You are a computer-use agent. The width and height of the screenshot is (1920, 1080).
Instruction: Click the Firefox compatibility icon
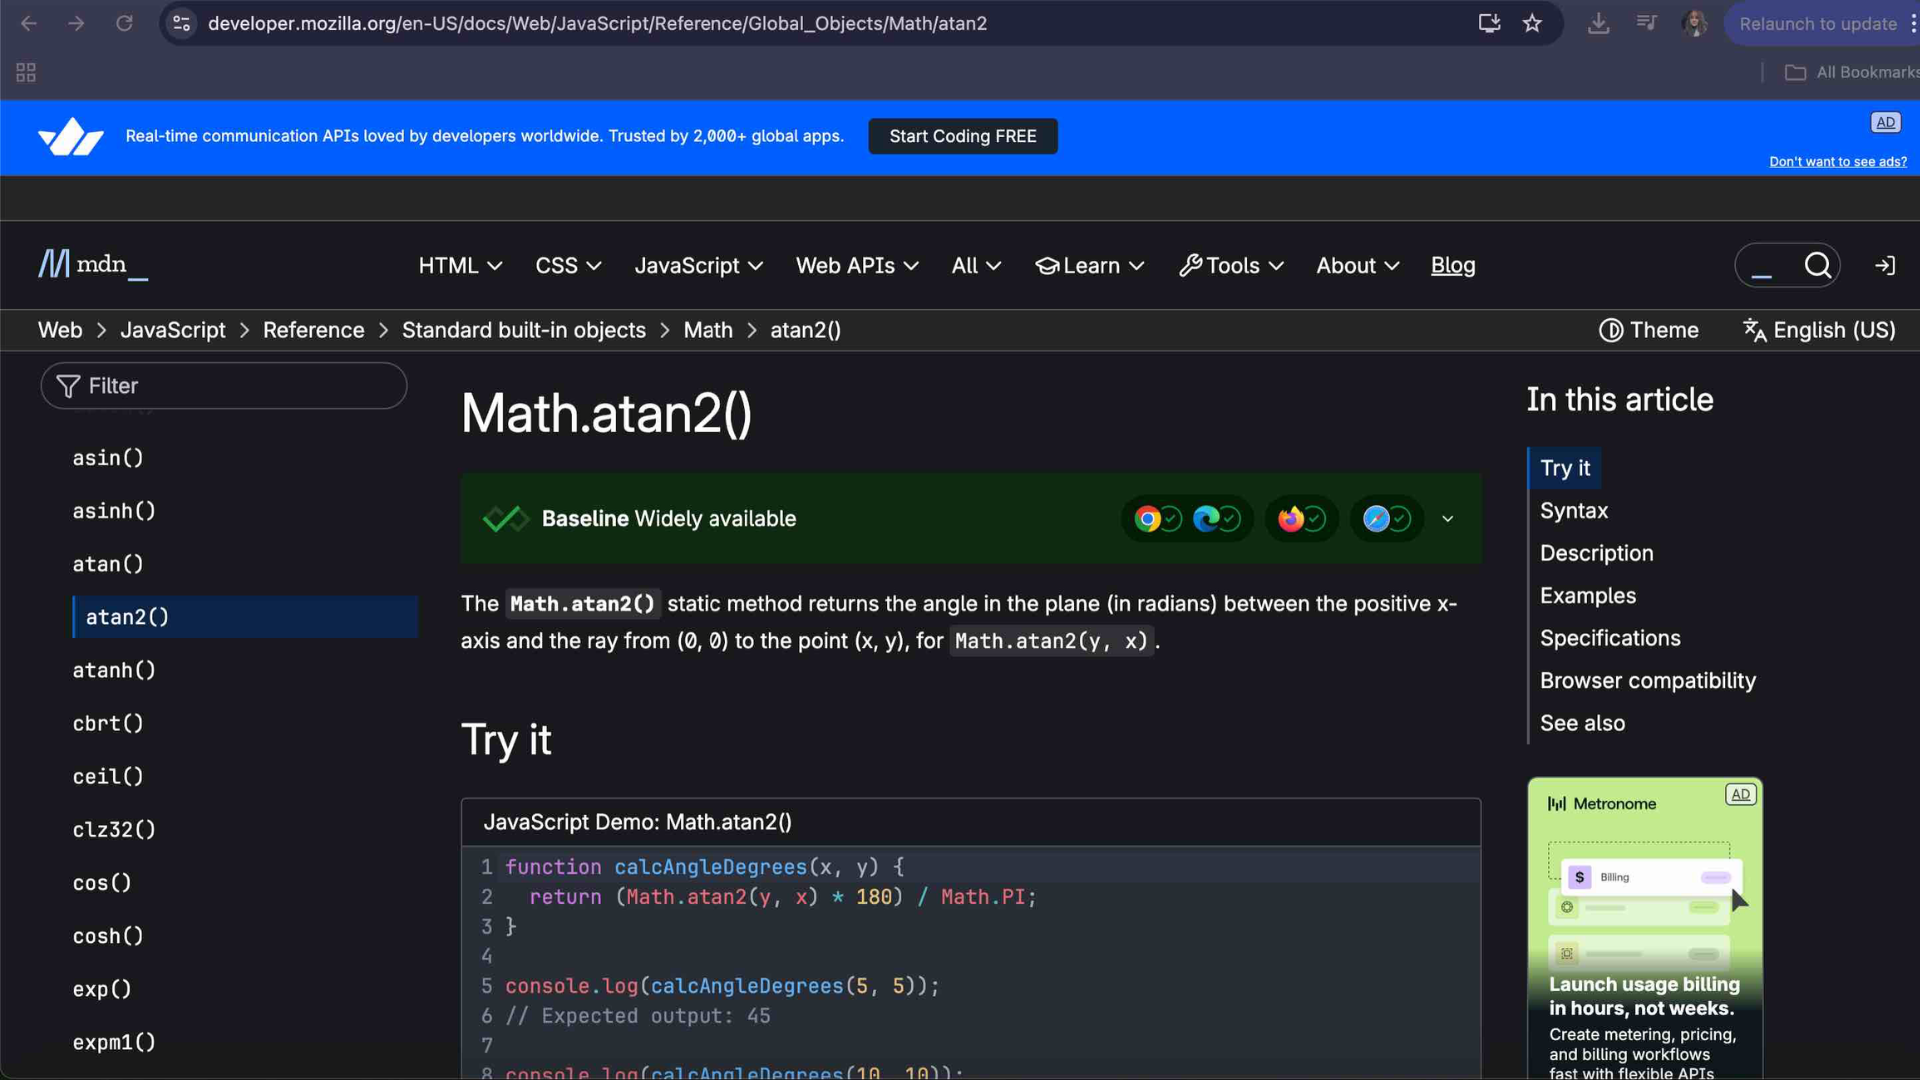click(1290, 519)
